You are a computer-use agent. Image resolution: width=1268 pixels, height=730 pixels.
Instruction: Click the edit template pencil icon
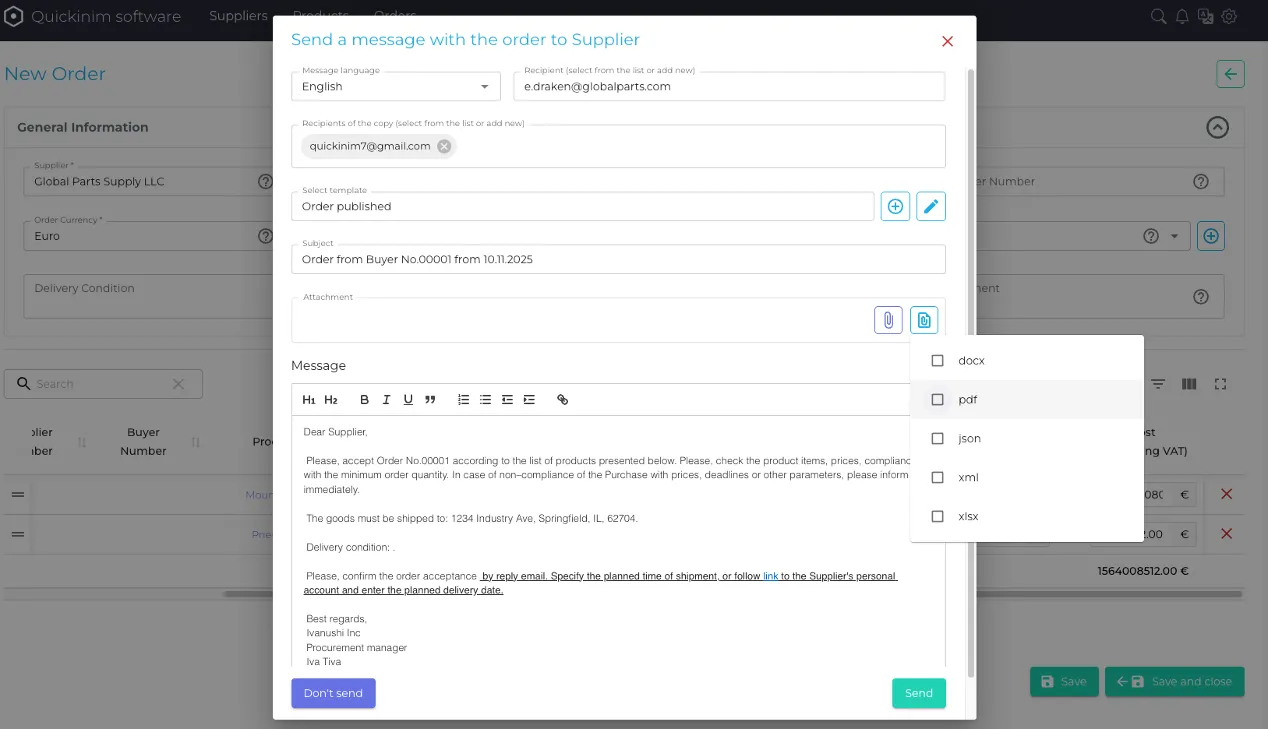click(931, 206)
